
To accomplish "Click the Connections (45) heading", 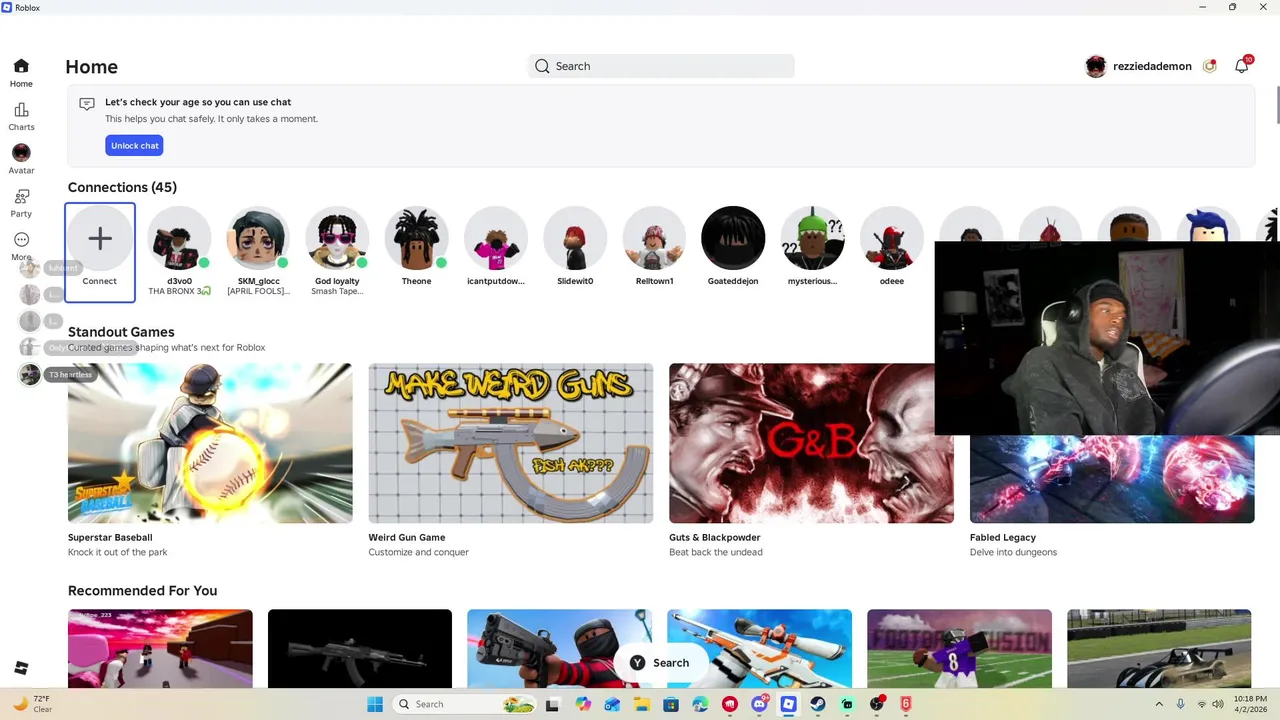I will [x=122, y=187].
